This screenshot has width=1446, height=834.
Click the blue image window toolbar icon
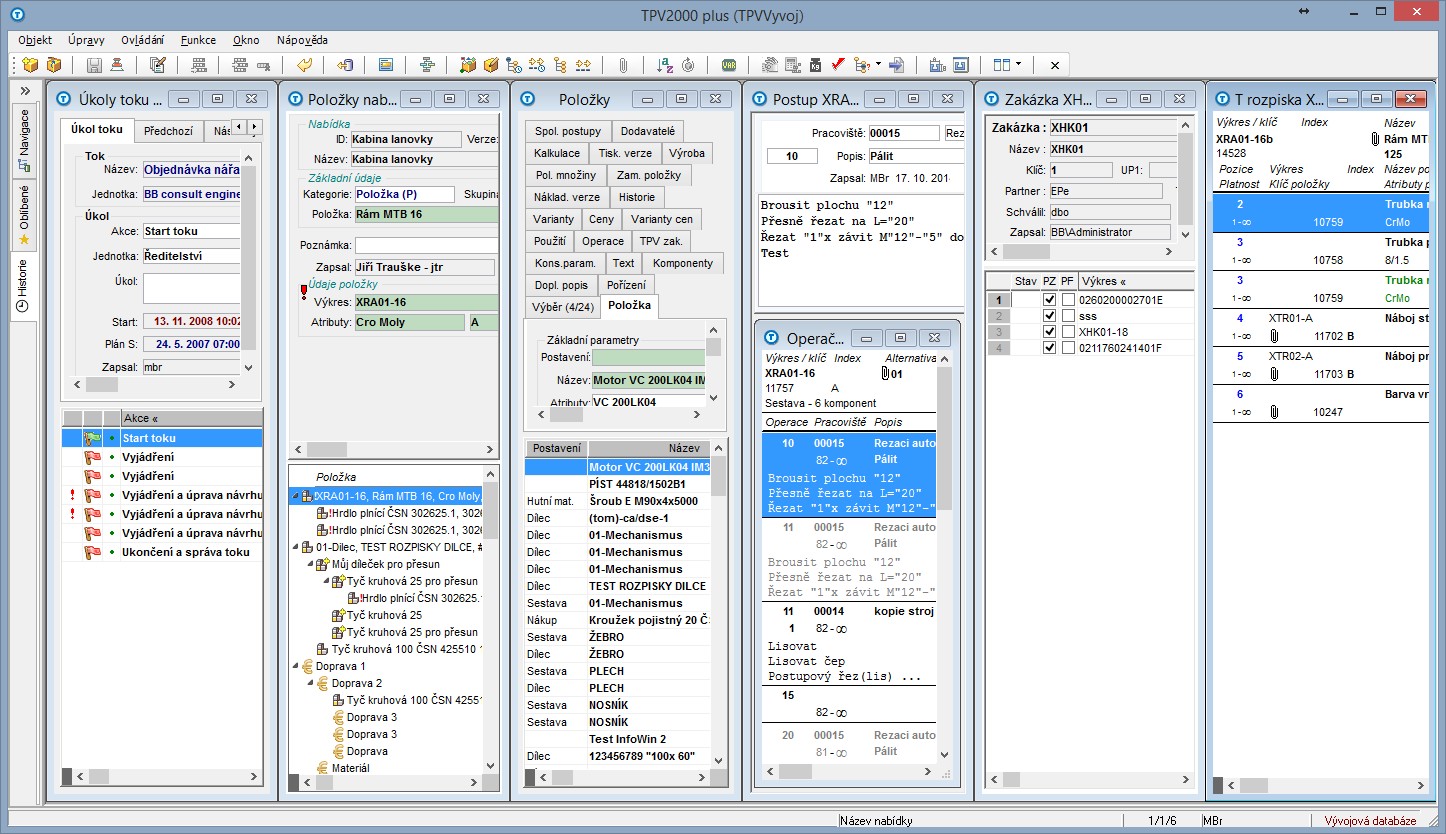(385, 65)
